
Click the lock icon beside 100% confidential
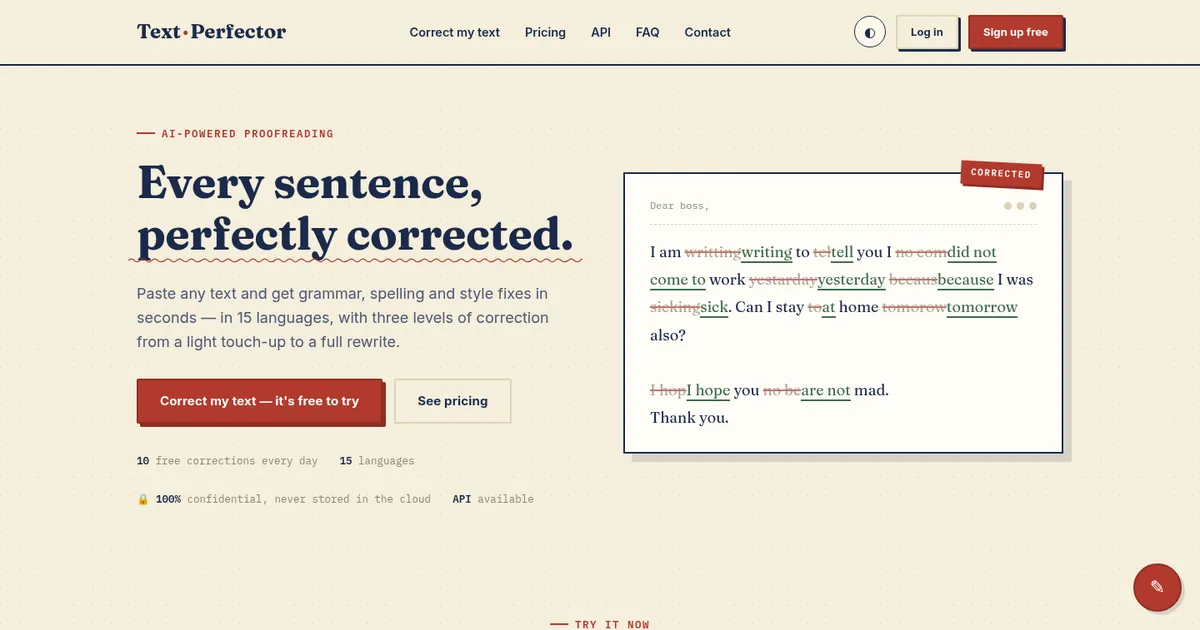click(x=143, y=499)
